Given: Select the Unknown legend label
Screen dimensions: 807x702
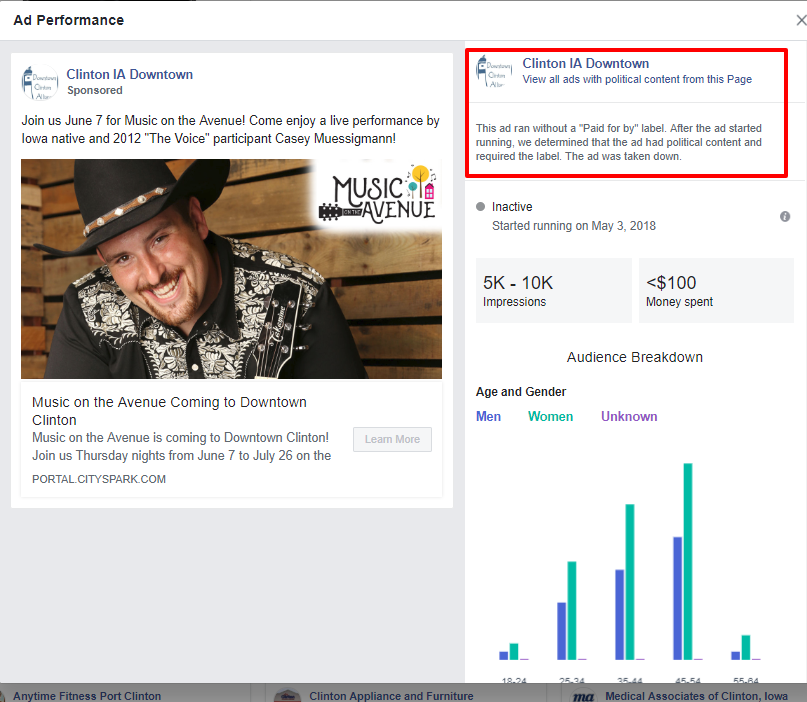Looking at the screenshot, I should click(x=629, y=416).
